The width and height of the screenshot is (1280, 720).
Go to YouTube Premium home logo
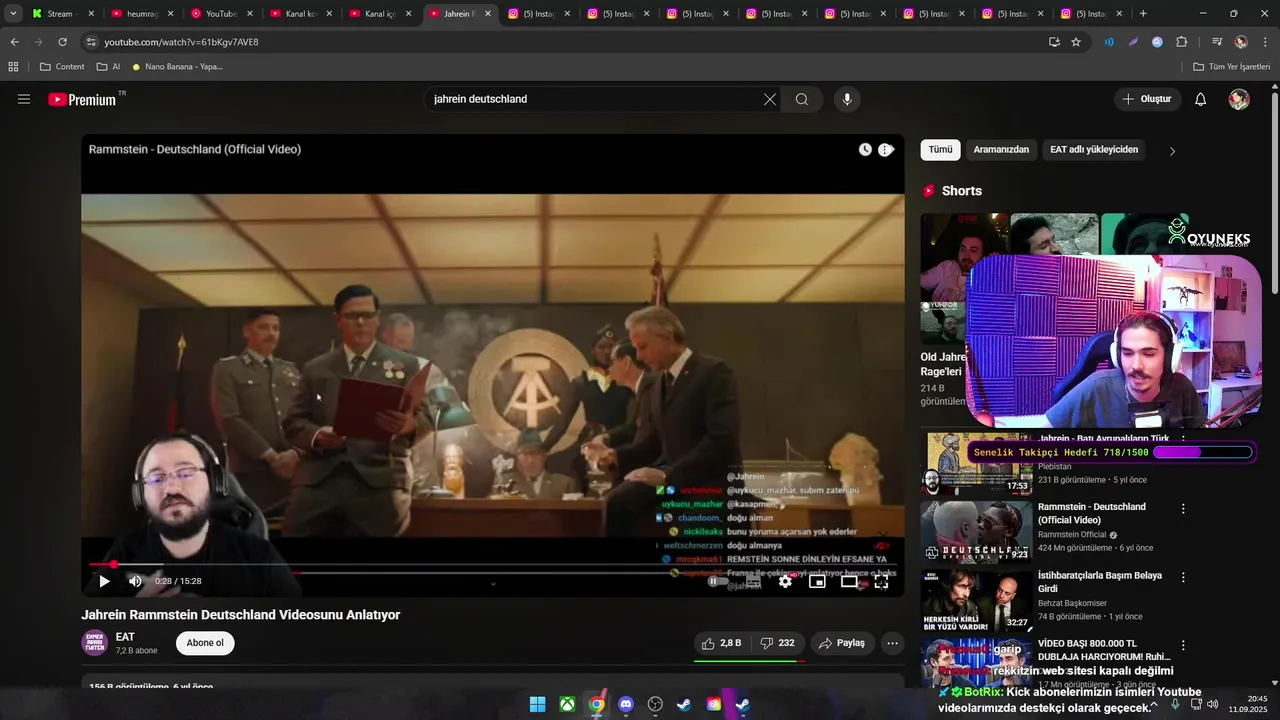click(83, 99)
